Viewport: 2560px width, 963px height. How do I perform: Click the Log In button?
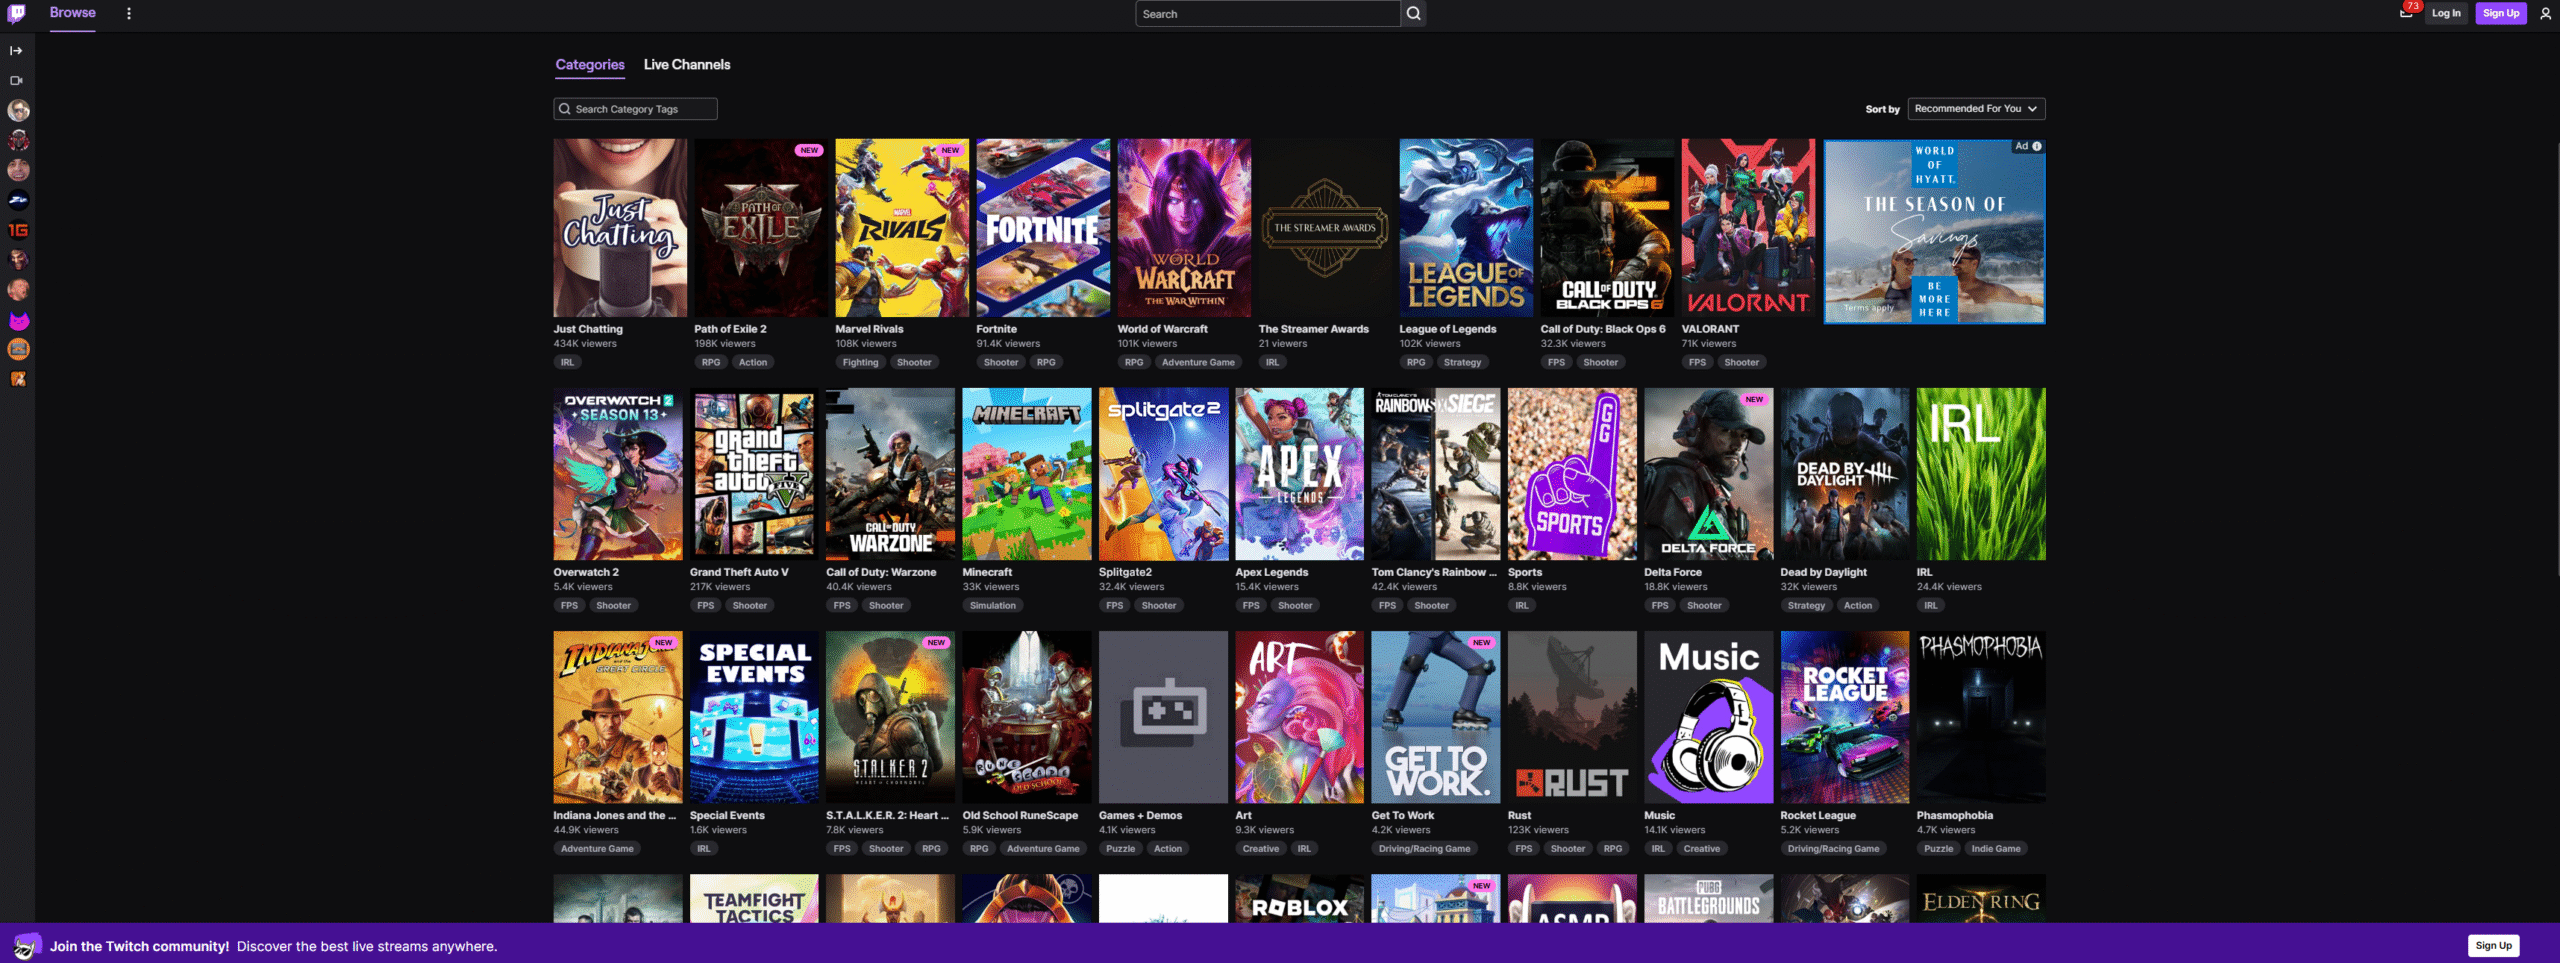pyautogui.click(x=2446, y=13)
